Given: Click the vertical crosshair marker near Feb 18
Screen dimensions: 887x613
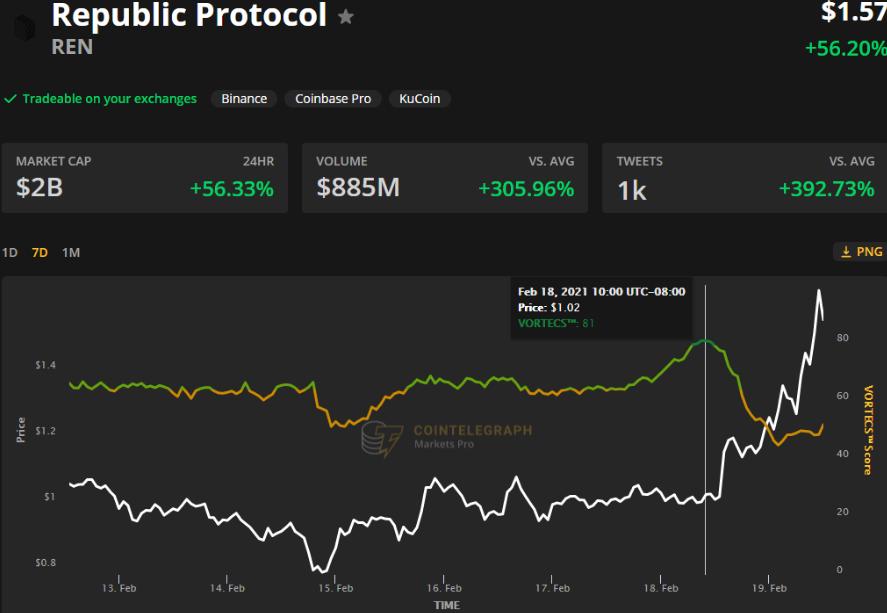Looking at the screenshot, I should pos(707,430).
